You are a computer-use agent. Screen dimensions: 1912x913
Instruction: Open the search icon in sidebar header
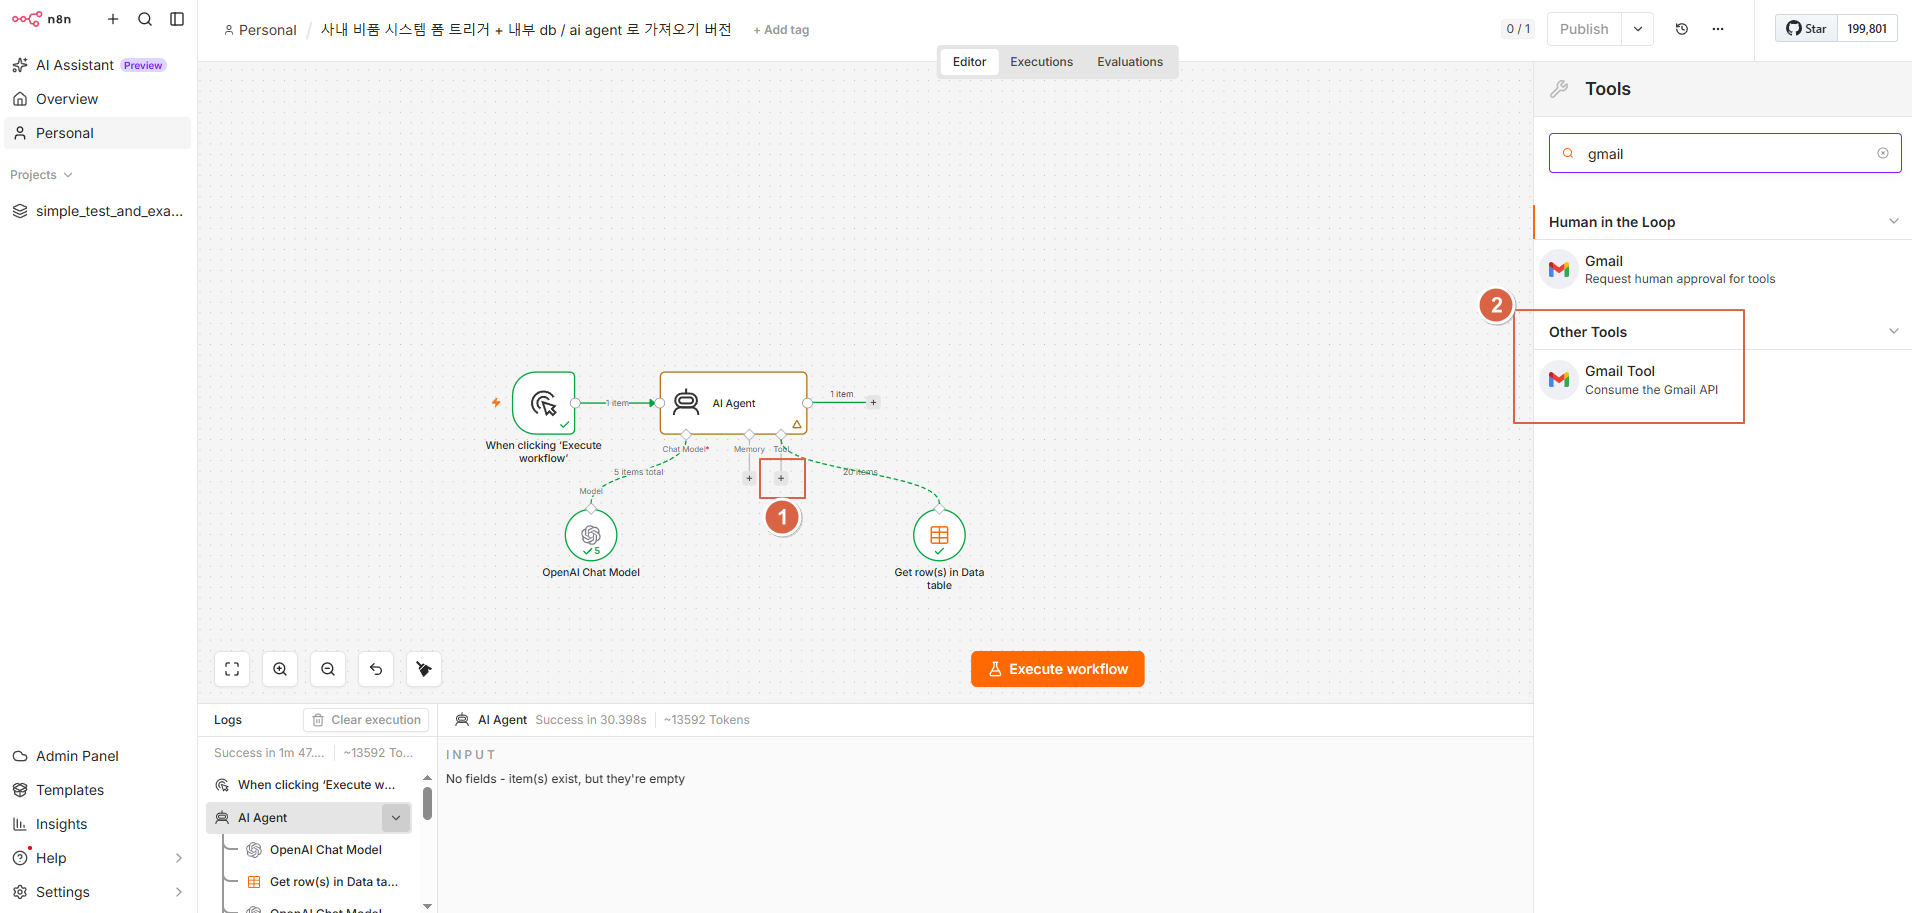[145, 19]
